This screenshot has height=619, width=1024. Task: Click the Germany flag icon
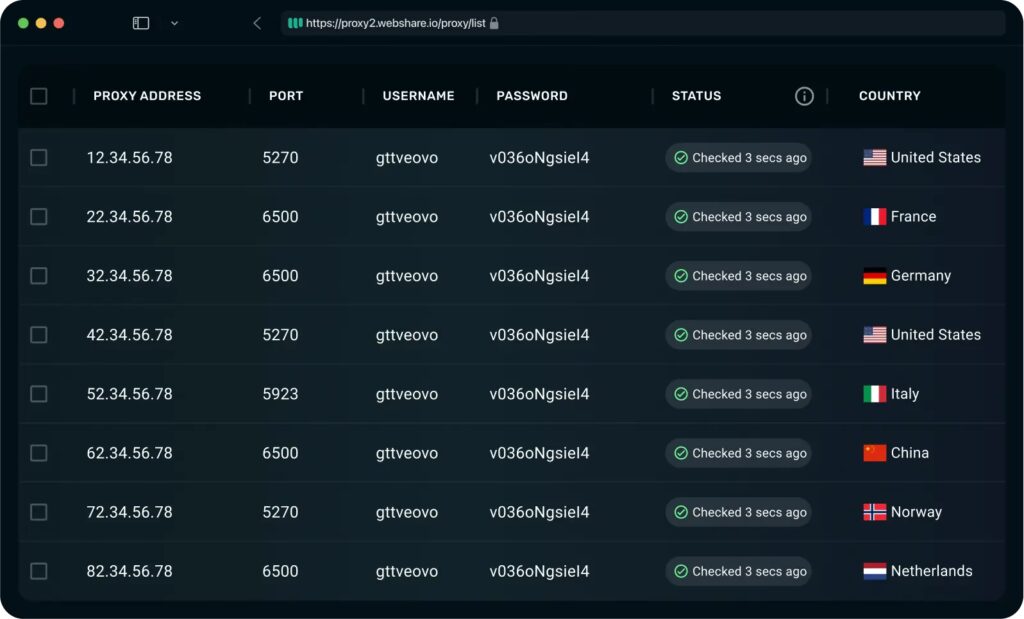coord(875,276)
